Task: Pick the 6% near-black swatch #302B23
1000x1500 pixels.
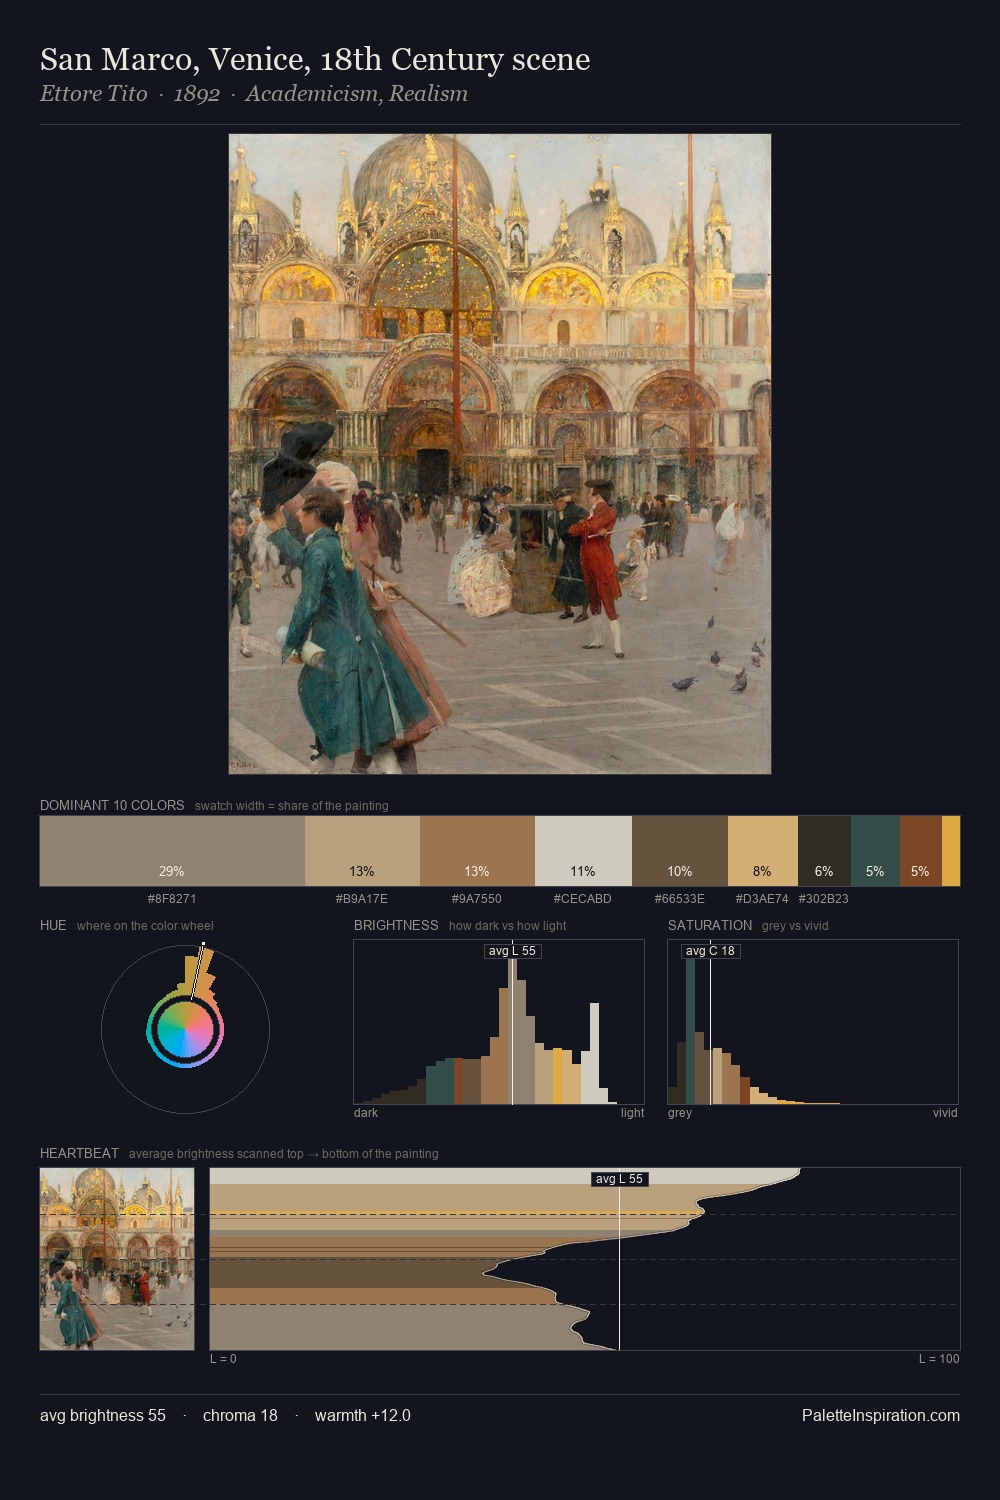Action: pos(824,851)
